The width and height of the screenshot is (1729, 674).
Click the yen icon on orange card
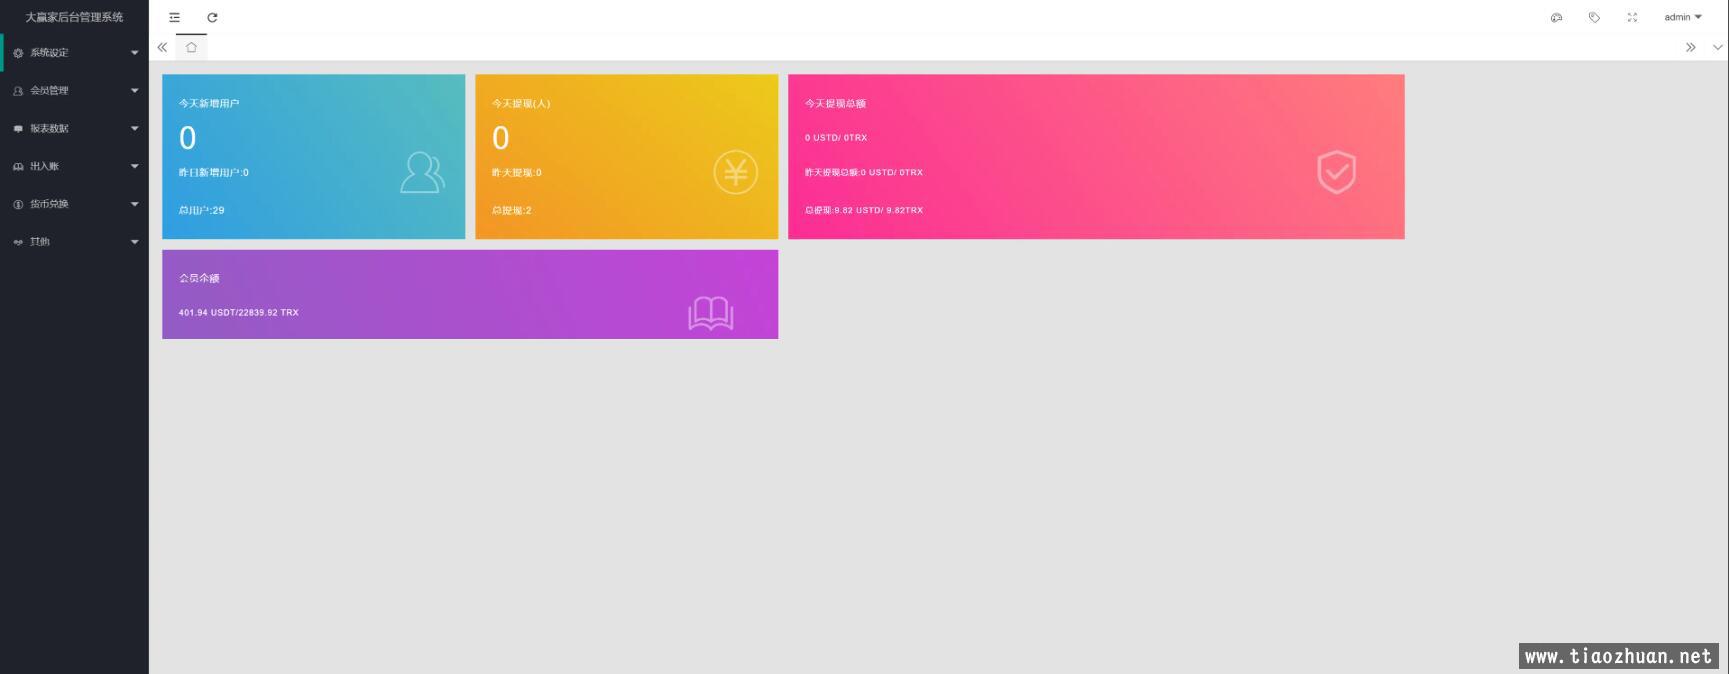pos(735,172)
